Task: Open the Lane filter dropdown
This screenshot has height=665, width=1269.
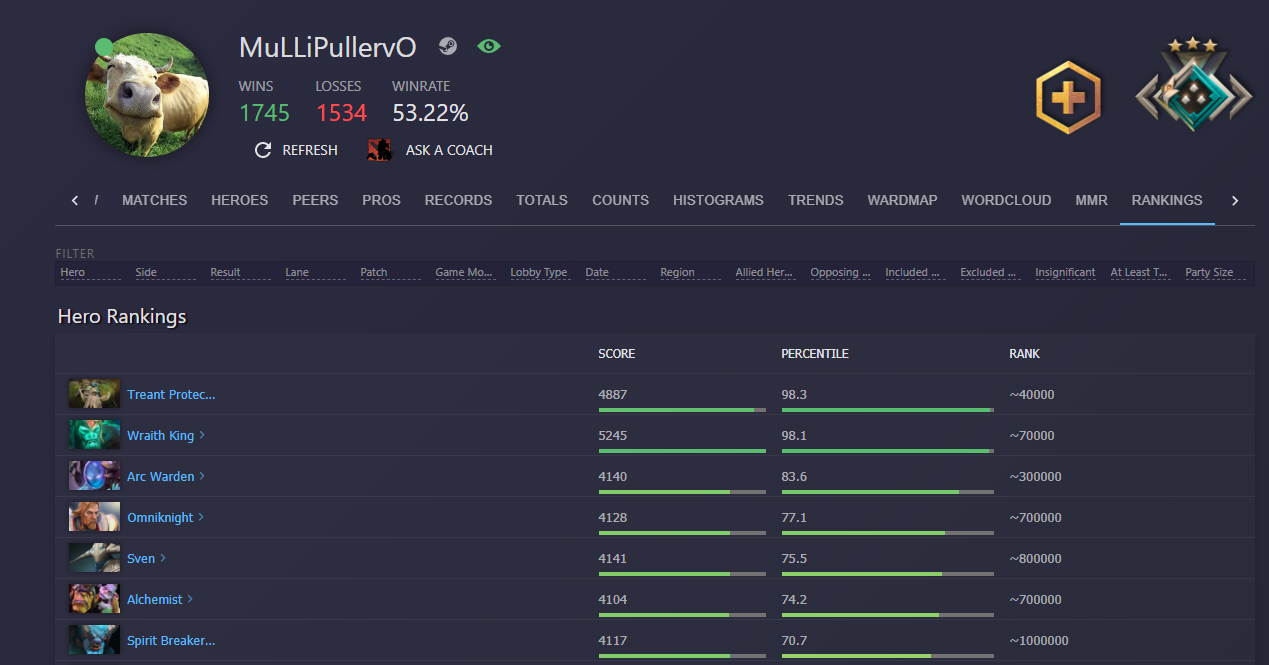Action: [315, 272]
